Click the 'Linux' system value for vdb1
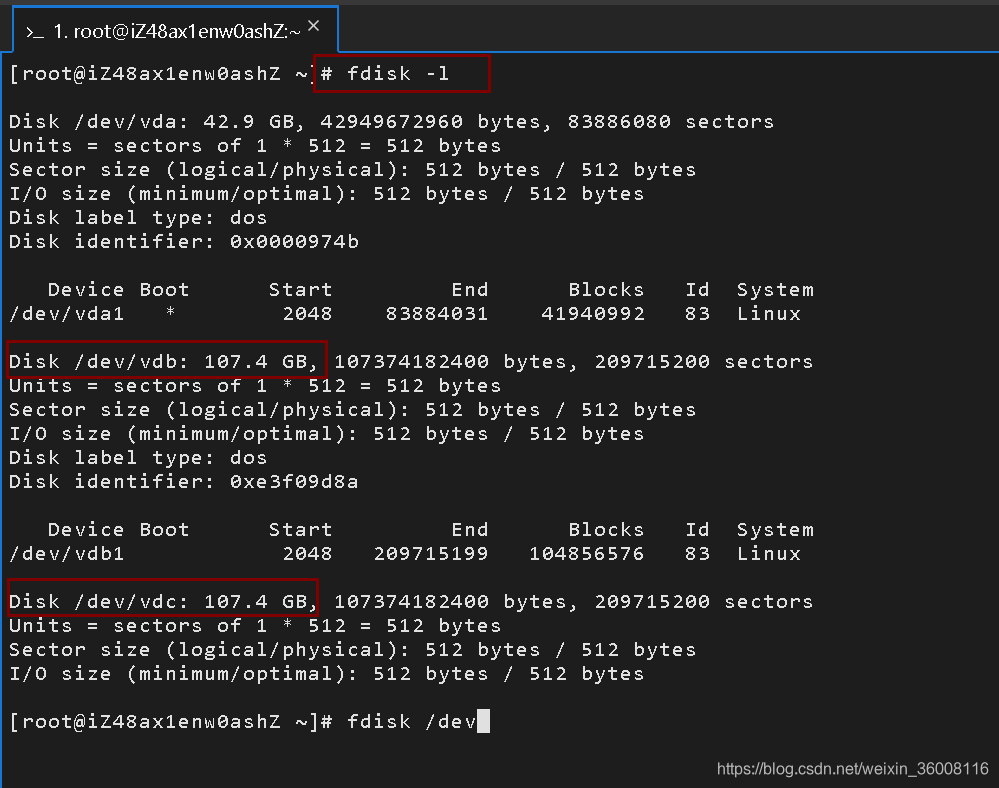Viewport: 999px width, 788px height. (769, 554)
